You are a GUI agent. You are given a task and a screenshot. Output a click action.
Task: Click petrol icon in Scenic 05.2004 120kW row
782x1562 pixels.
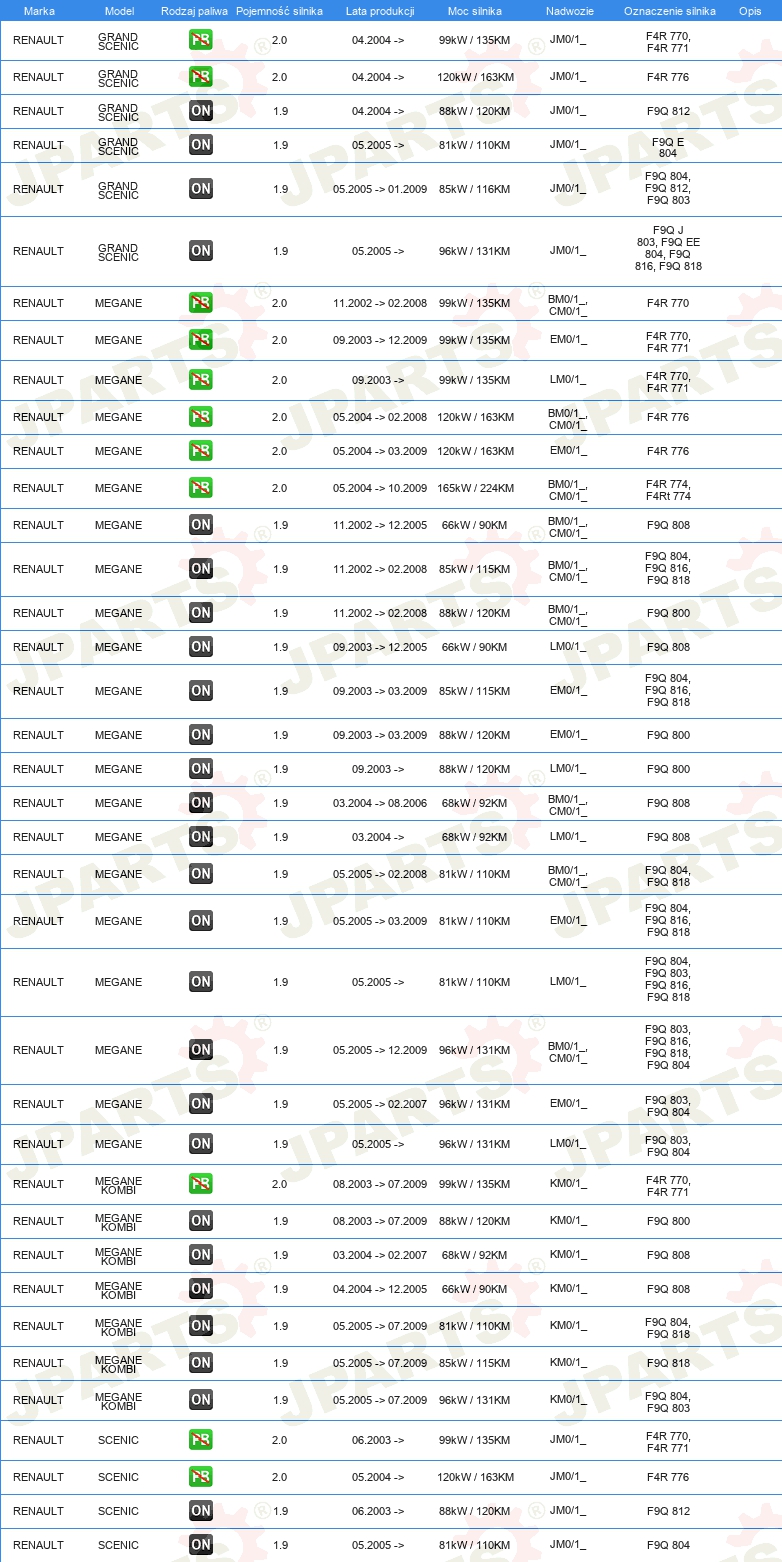point(201,1477)
